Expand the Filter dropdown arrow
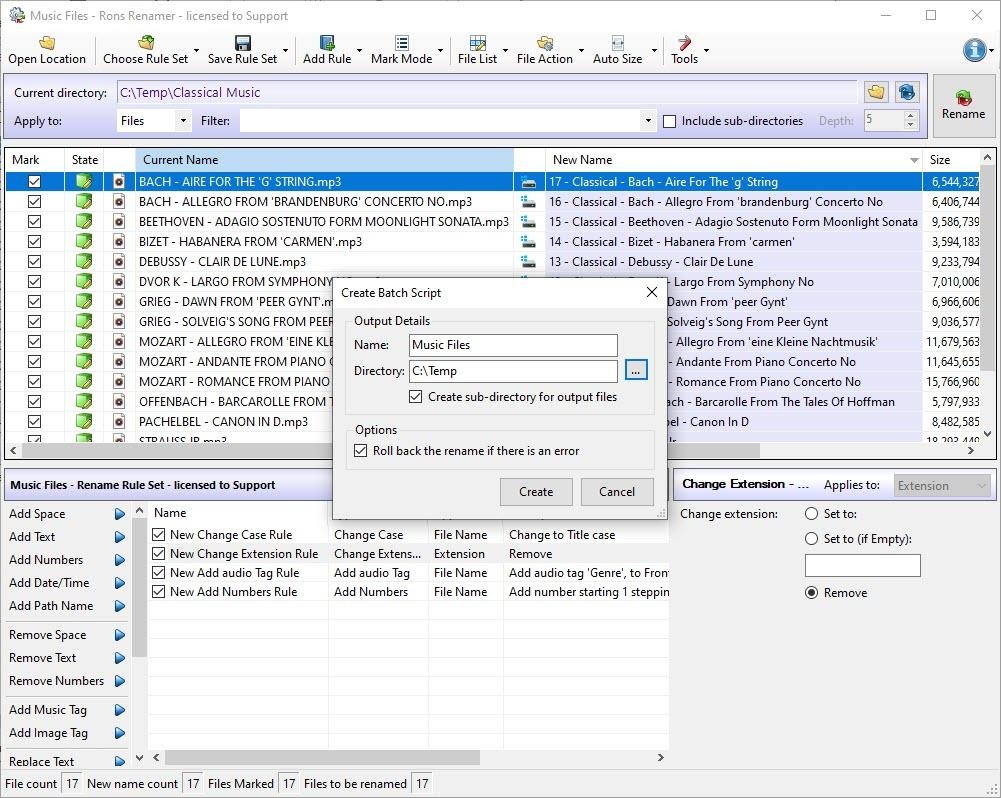The image size is (1001, 798). [x=648, y=121]
